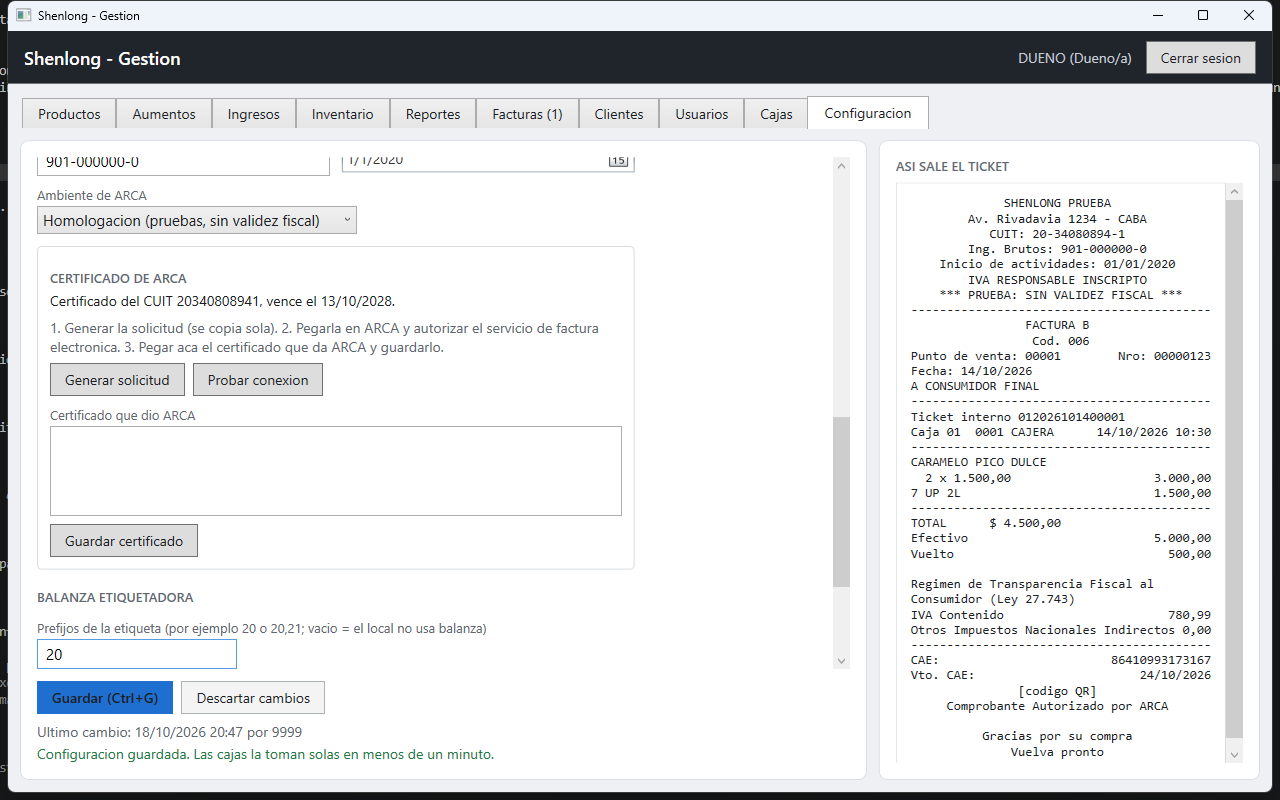Click the down arrow of the configuration form scrollbar
Viewport: 1280px width, 800px height.
[x=841, y=660]
